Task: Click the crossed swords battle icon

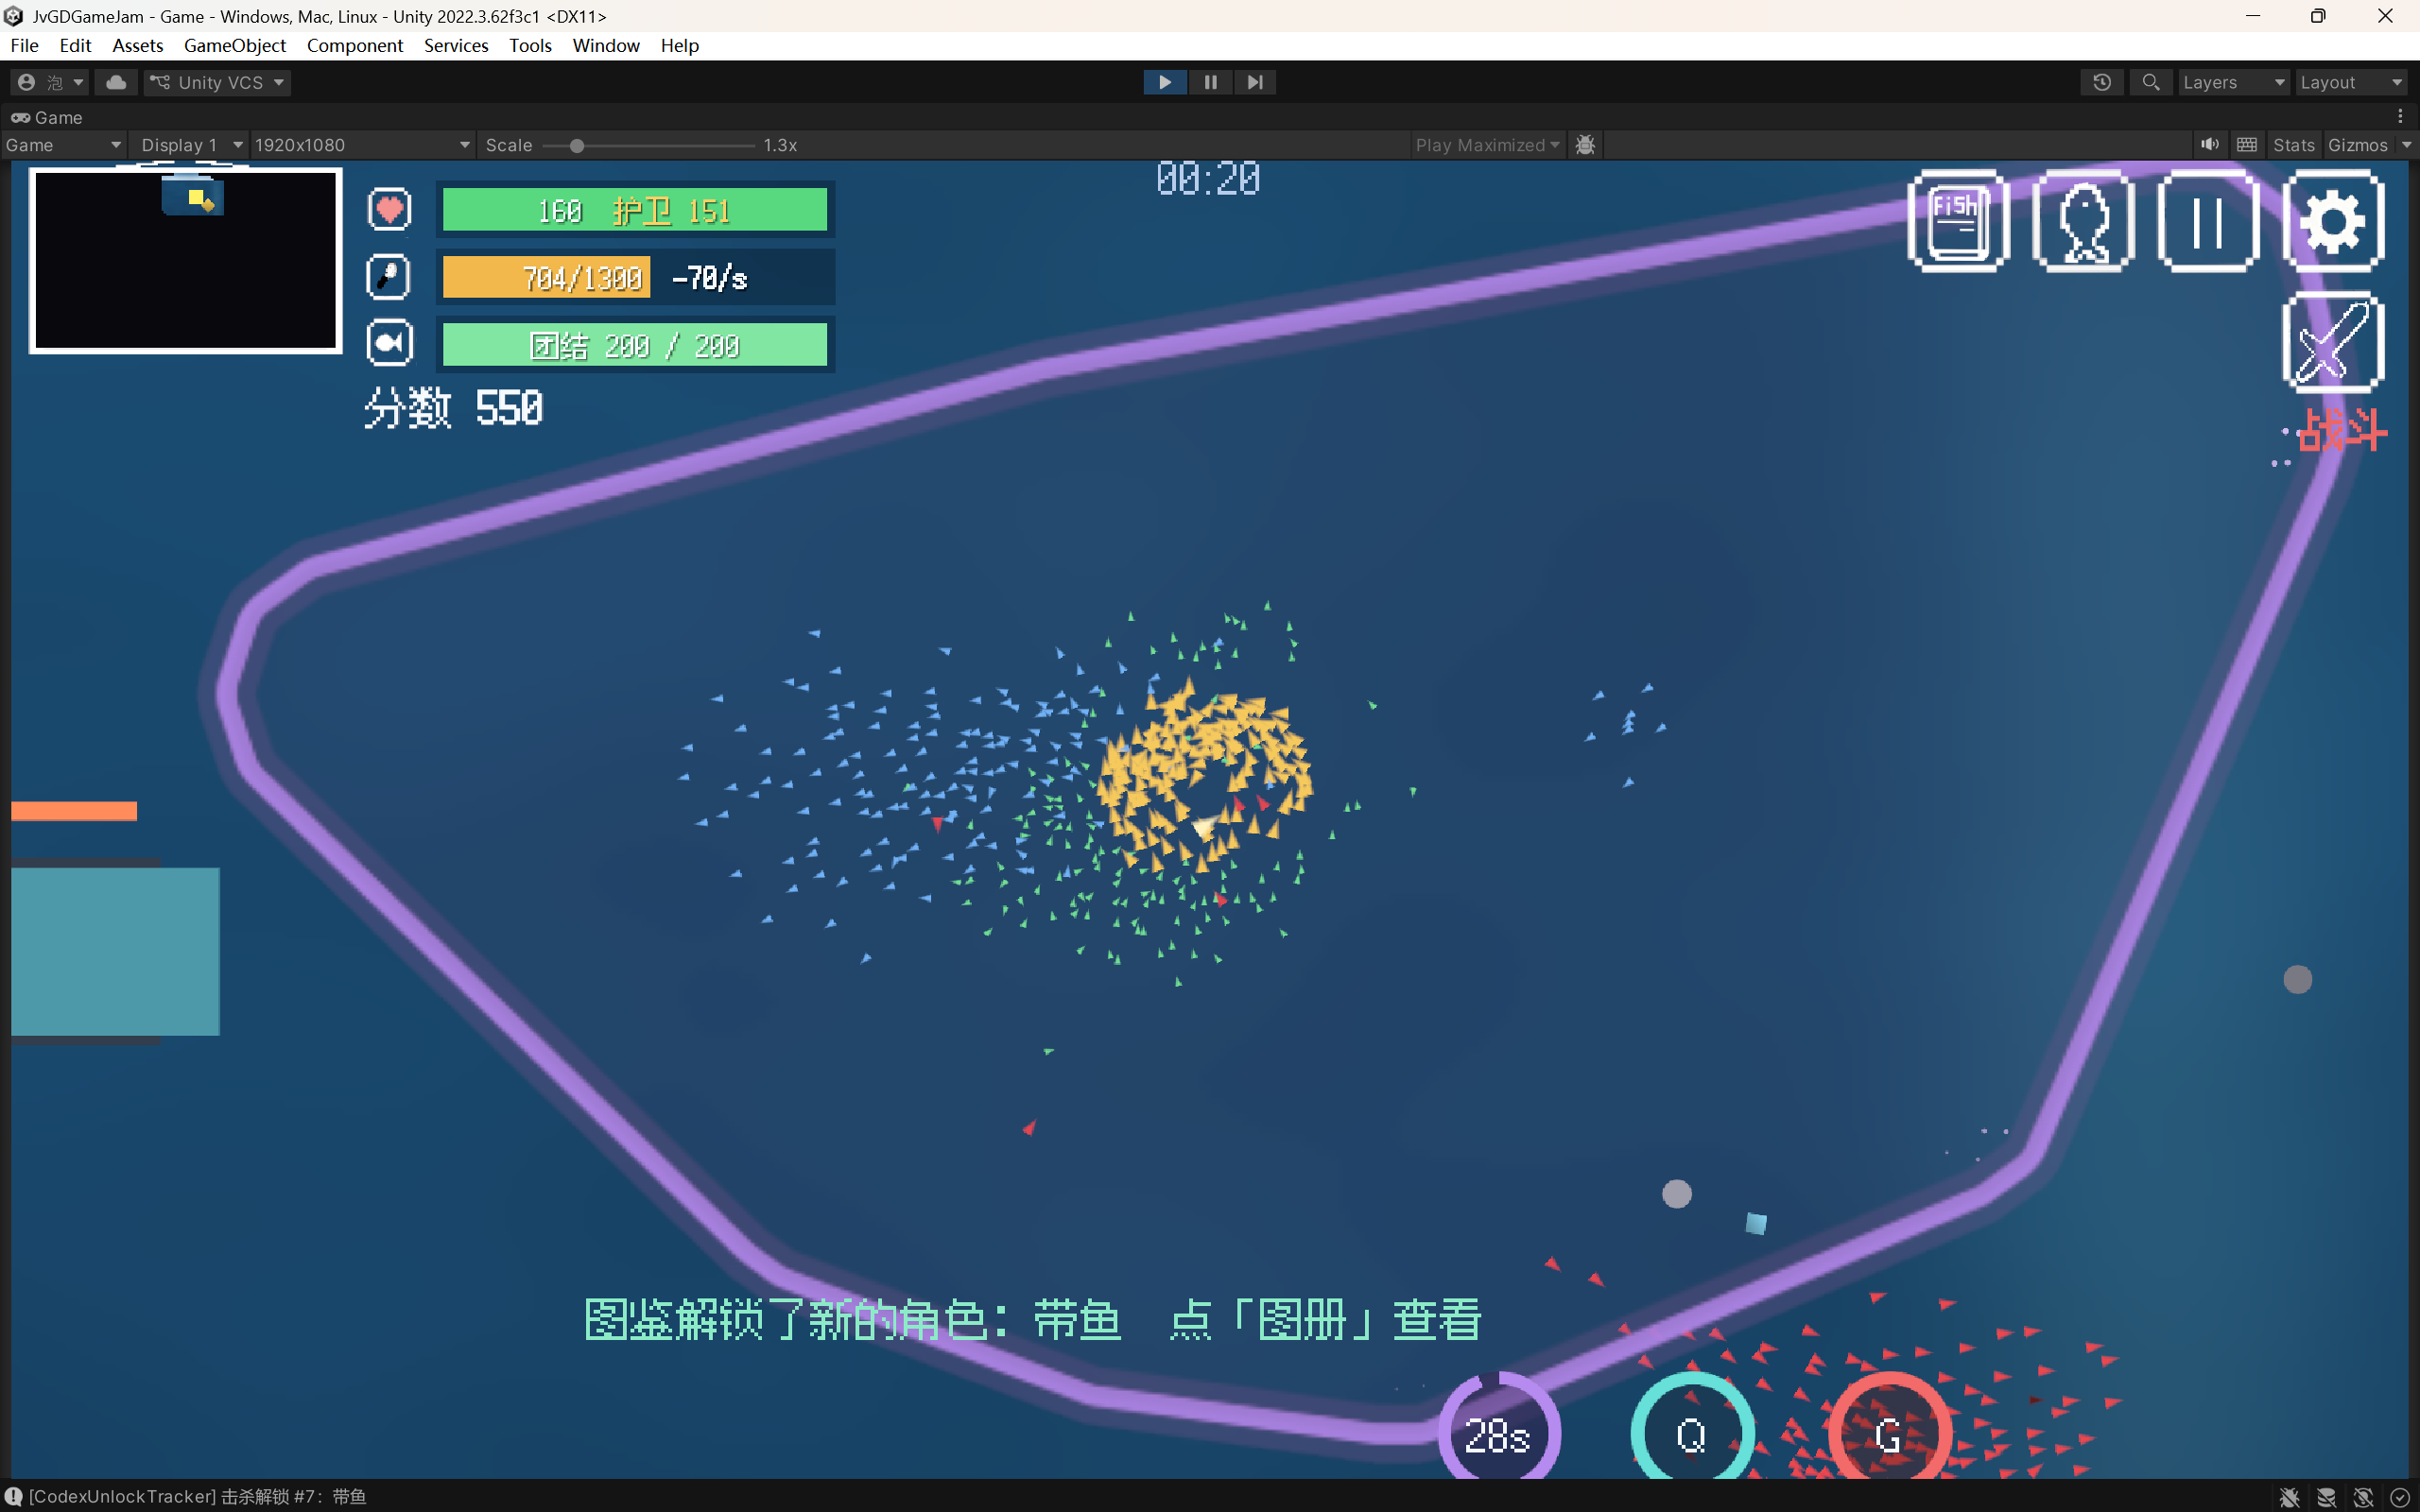Action: coord(2334,342)
